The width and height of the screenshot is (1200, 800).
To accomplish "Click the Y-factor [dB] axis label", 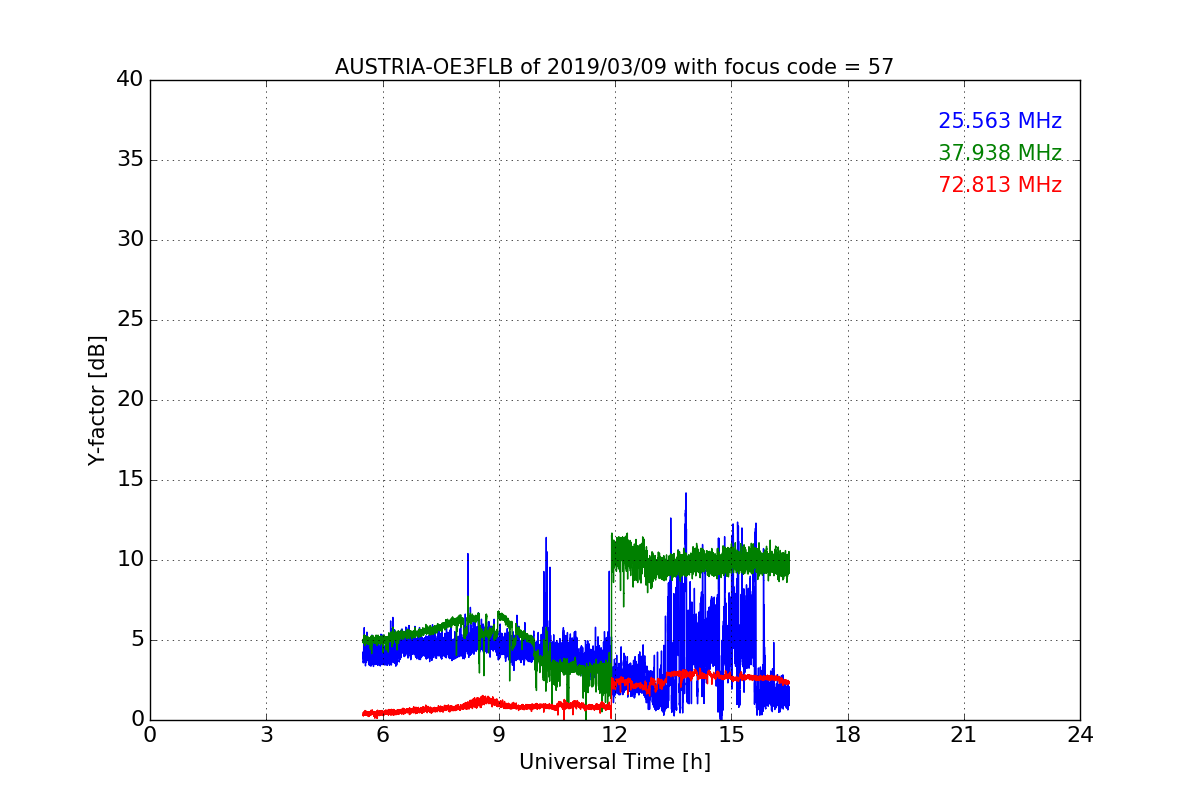I will tap(97, 400).
